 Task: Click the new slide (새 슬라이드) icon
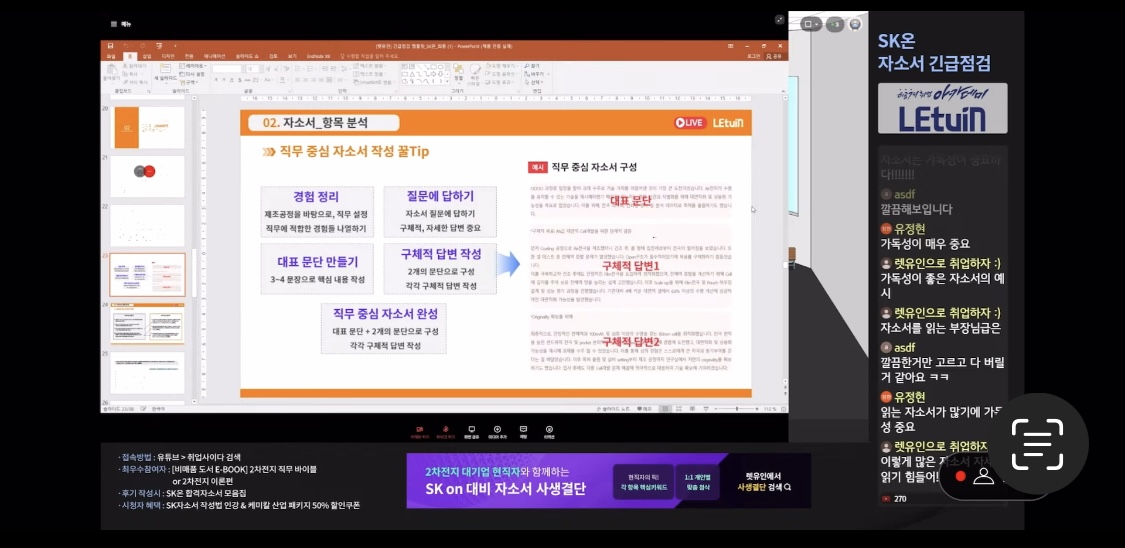[165, 68]
